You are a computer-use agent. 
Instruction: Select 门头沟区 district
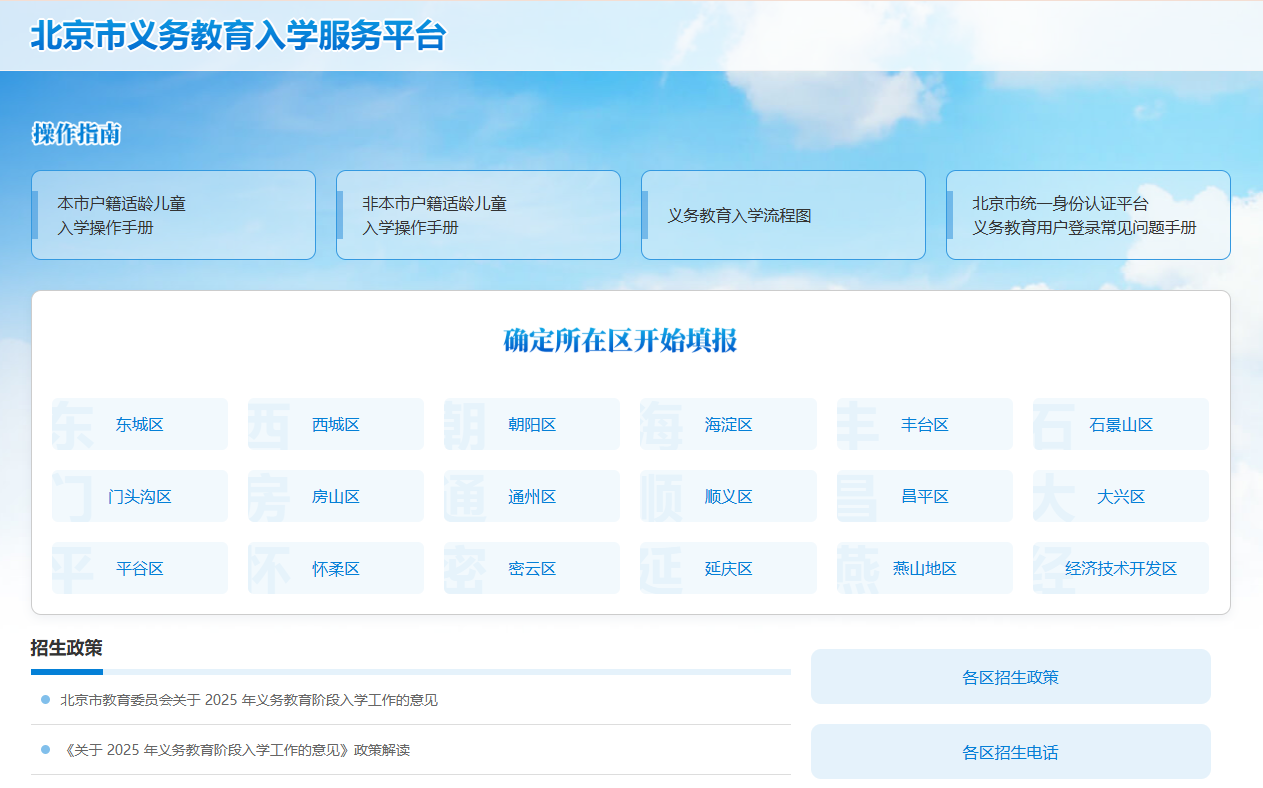[140, 497]
